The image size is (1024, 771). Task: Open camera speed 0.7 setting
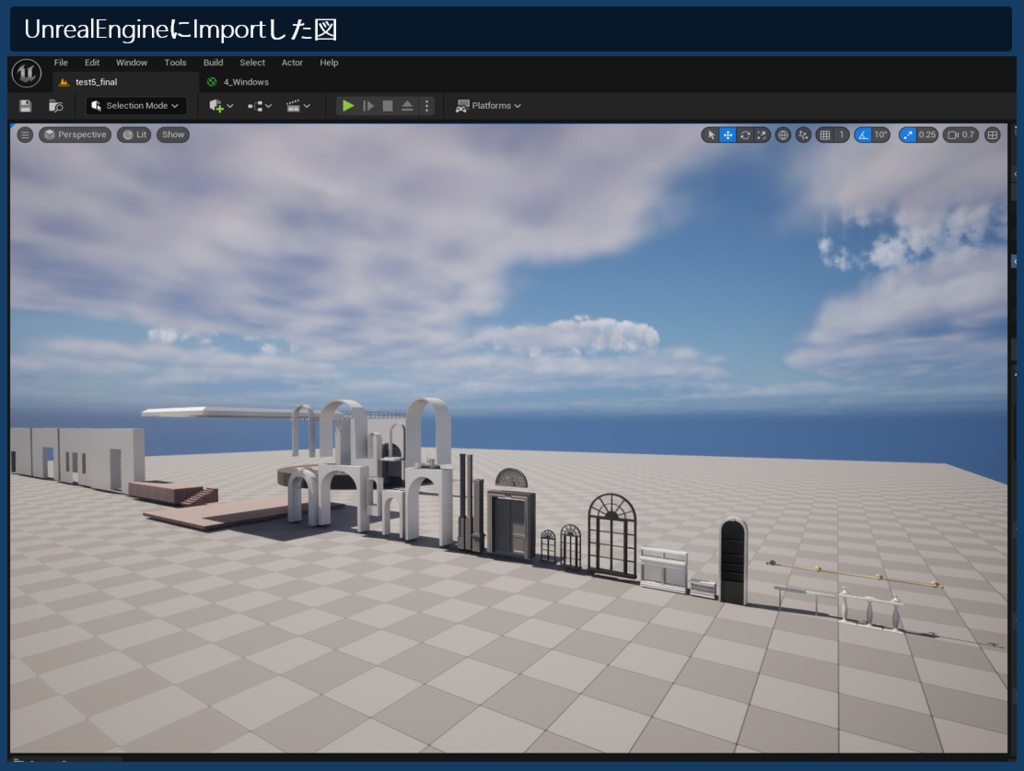(x=961, y=135)
